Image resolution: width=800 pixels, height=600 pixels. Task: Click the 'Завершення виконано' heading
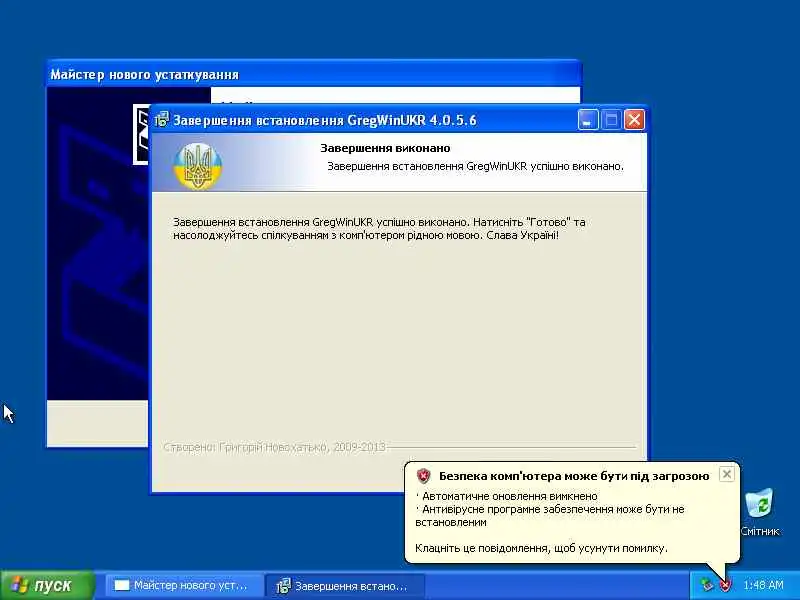(385, 148)
